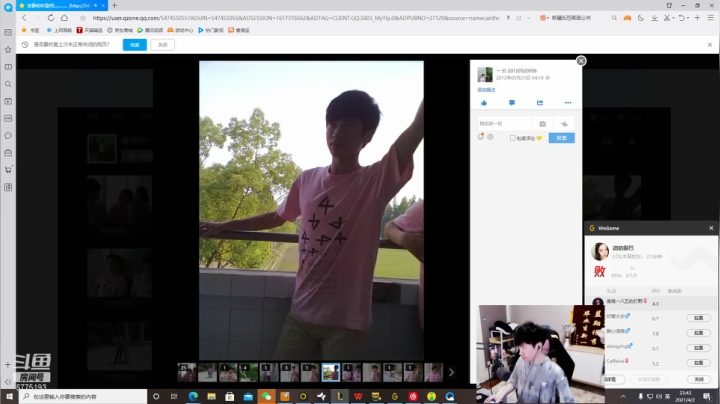Image resolution: width=720 pixels, height=404 pixels.
Task: Open WeChat from the taskbar
Action: click(x=266, y=396)
